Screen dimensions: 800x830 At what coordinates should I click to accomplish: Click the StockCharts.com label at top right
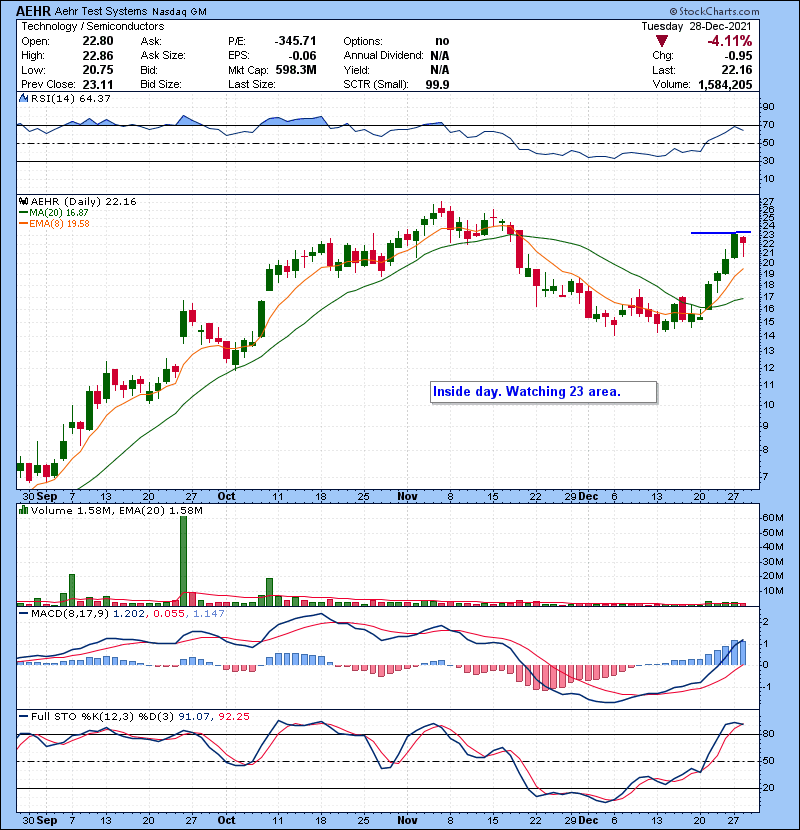pyautogui.click(x=714, y=11)
